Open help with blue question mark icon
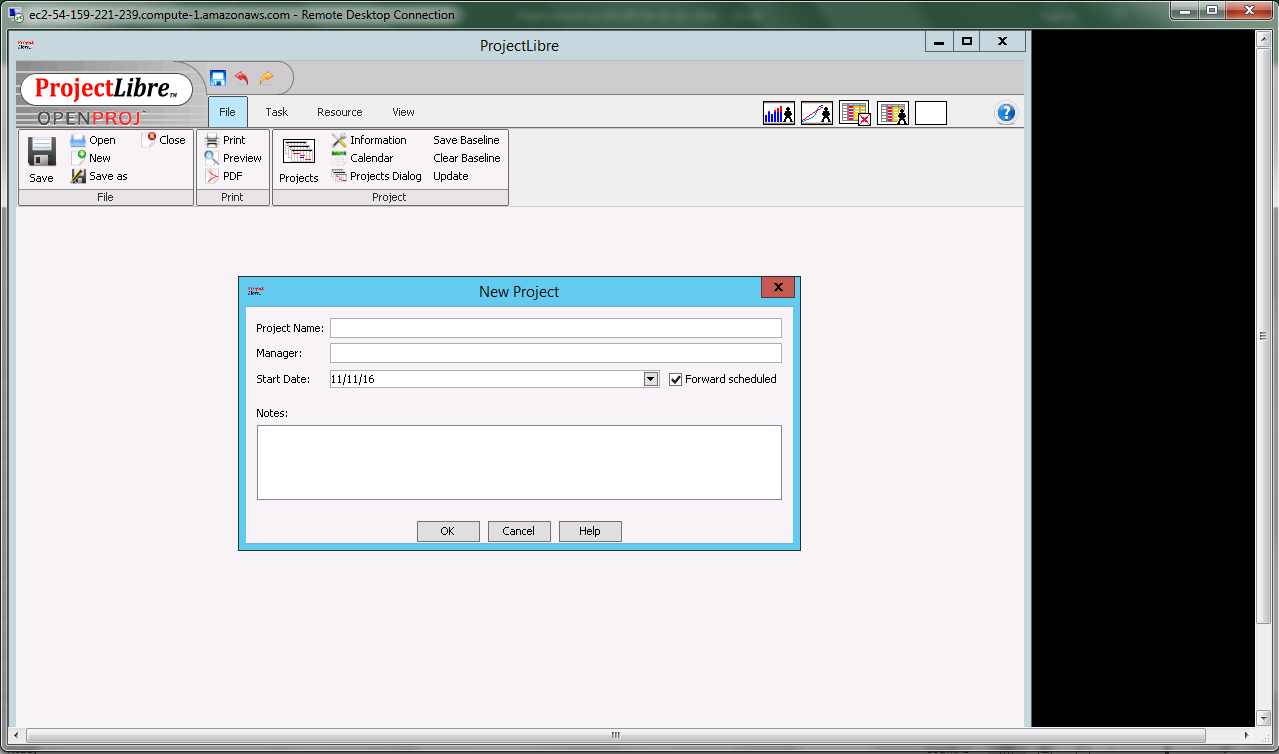Screen dimensions: 1279x754 click(x=1006, y=113)
